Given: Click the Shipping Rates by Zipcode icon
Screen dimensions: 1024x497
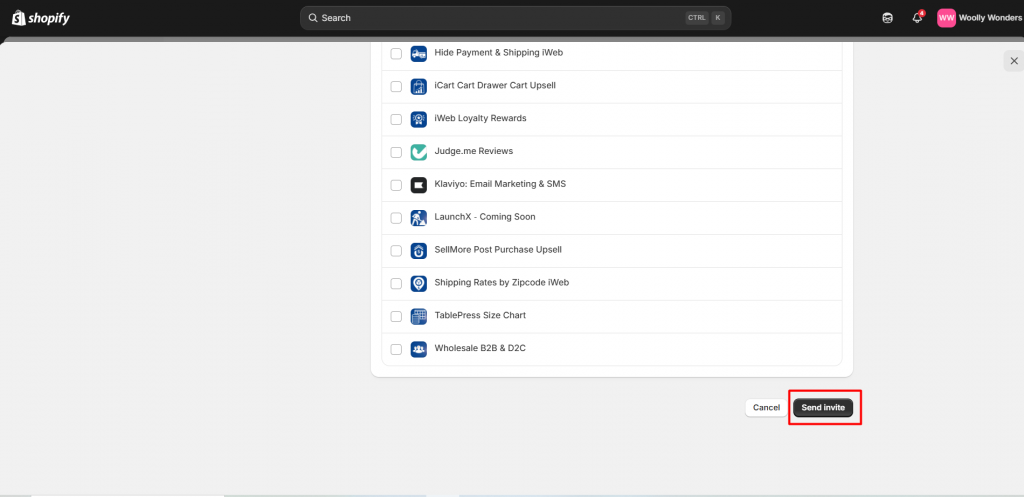Looking at the screenshot, I should (x=419, y=283).
